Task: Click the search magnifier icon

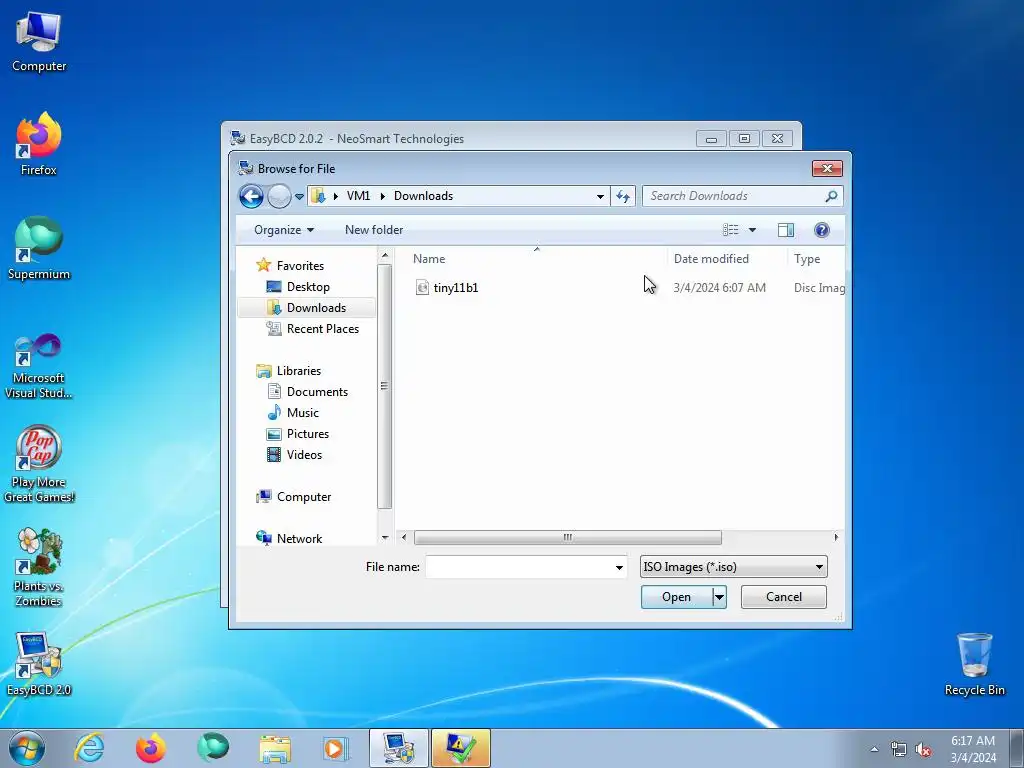Action: [831, 196]
